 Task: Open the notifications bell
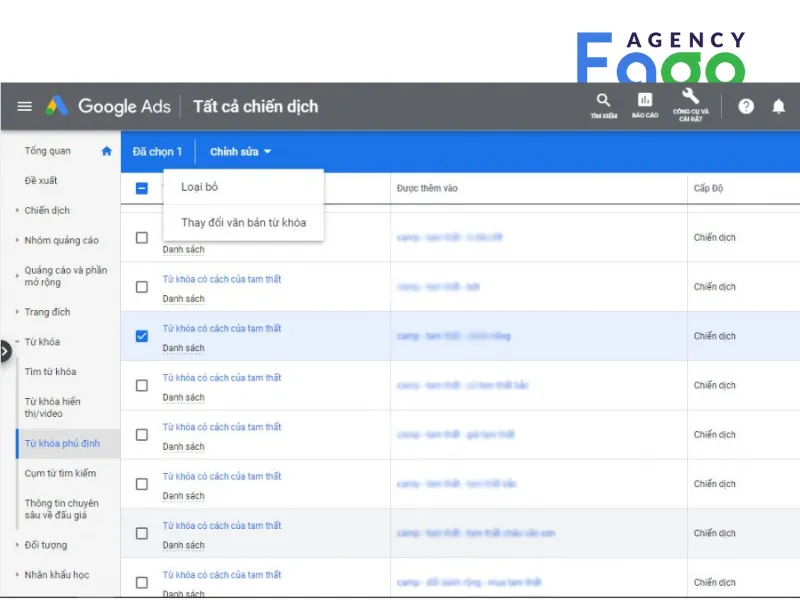778,107
